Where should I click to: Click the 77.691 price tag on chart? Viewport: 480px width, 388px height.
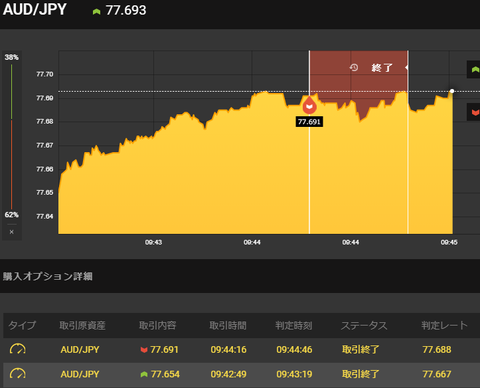click(309, 122)
